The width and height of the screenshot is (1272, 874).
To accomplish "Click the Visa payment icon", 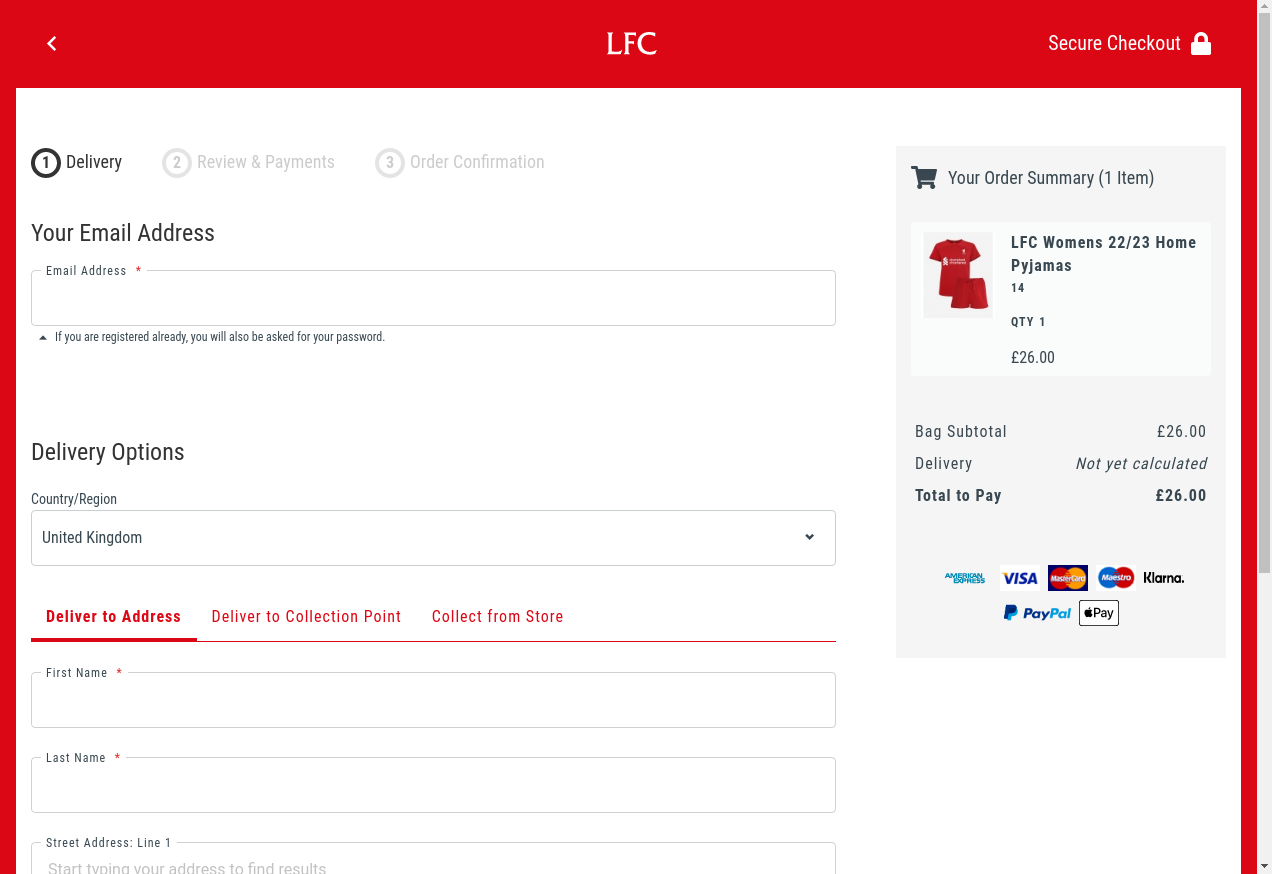I will click(x=1020, y=578).
